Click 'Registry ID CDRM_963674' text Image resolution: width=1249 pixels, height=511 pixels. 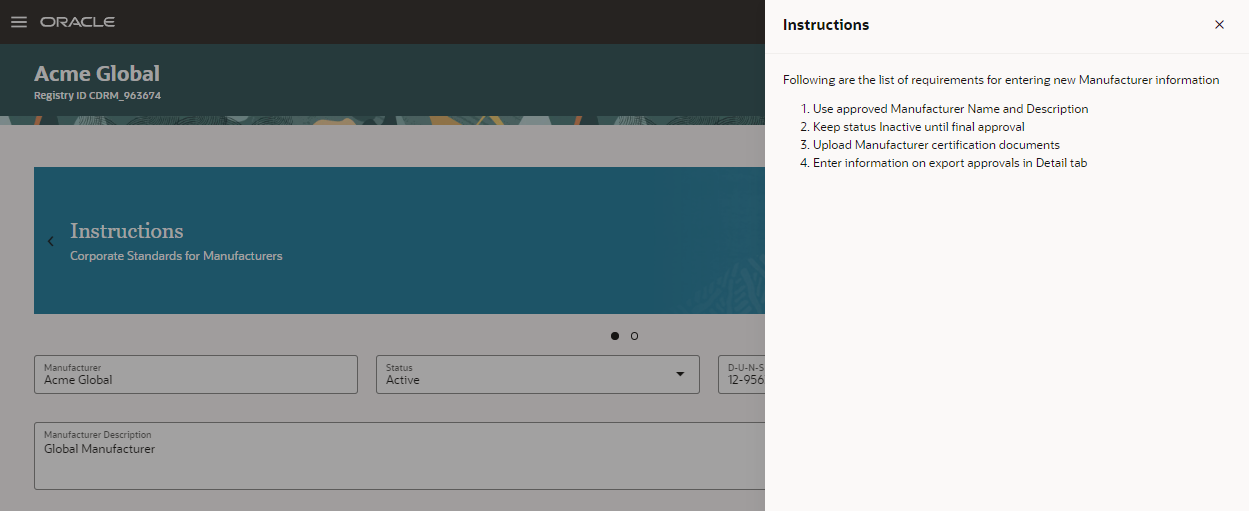[97, 96]
